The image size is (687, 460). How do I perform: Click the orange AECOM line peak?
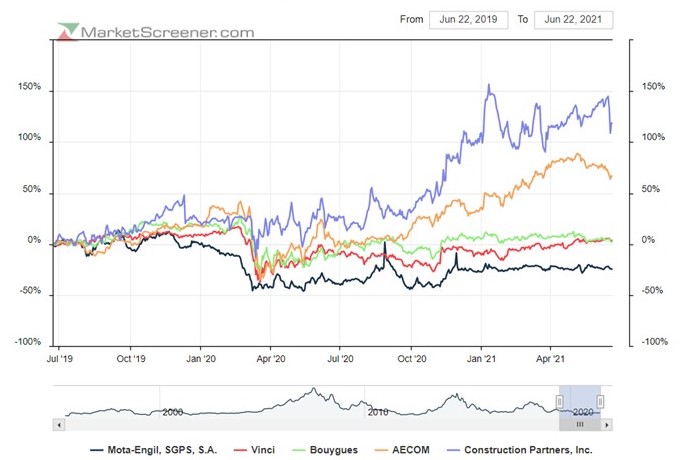(577, 154)
